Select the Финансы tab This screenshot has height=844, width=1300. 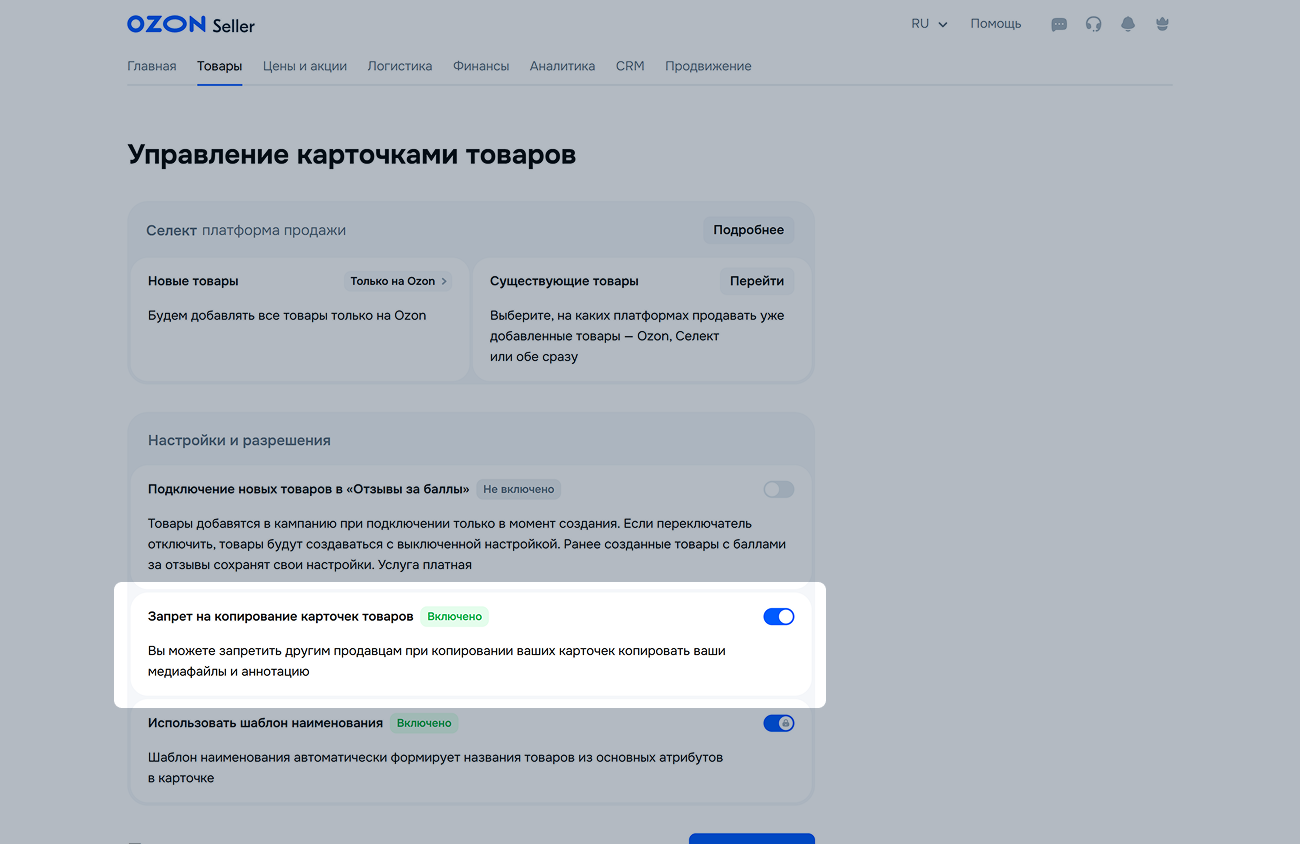click(x=481, y=66)
